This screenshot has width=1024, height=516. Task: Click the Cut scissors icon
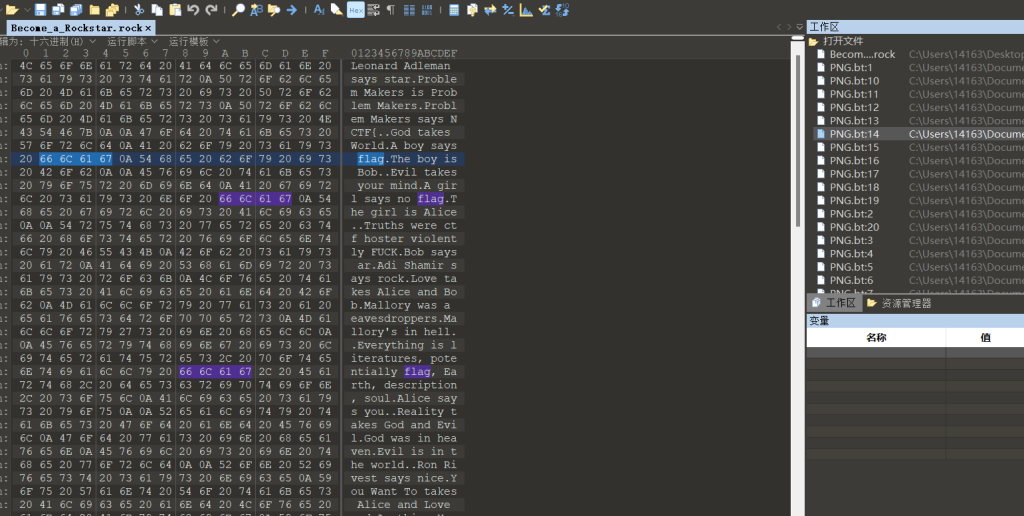pos(140,10)
